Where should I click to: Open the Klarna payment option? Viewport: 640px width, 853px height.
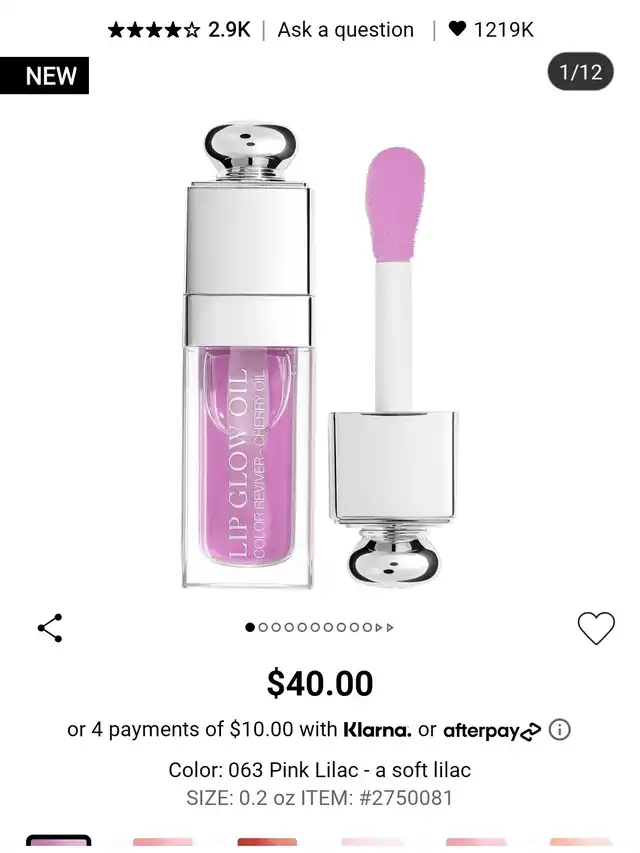tap(377, 730)
